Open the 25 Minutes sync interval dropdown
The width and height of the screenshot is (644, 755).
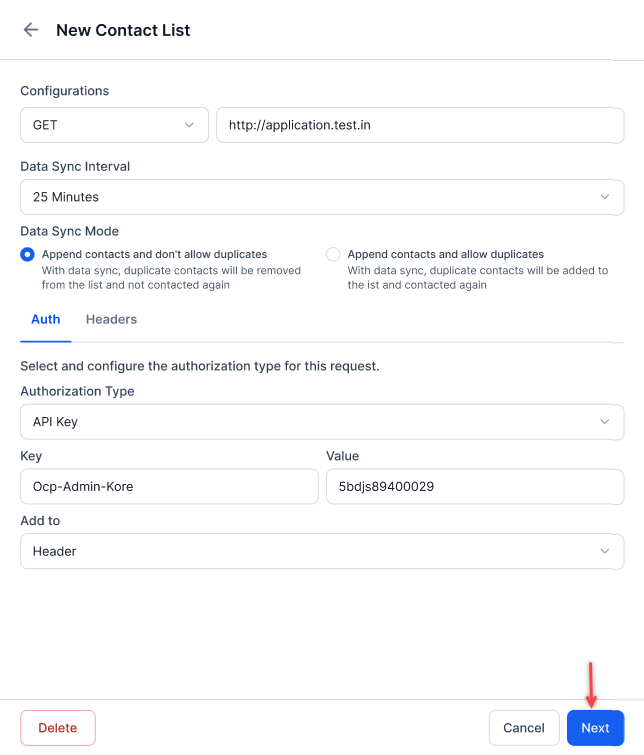[x=322, y=197]
